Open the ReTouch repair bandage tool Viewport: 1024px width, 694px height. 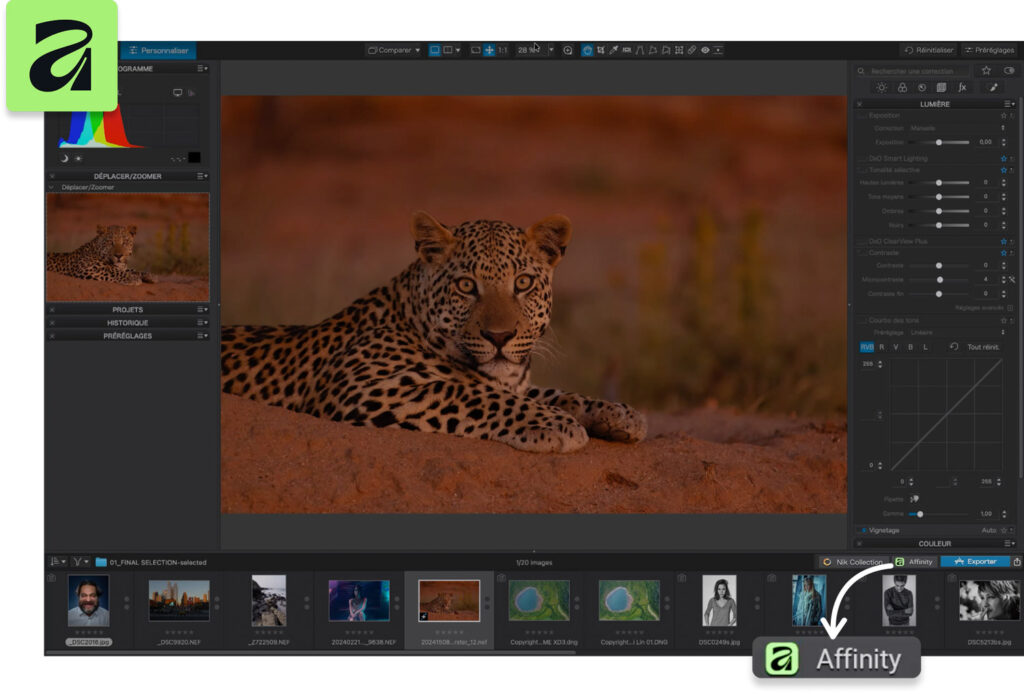point(692,50)
